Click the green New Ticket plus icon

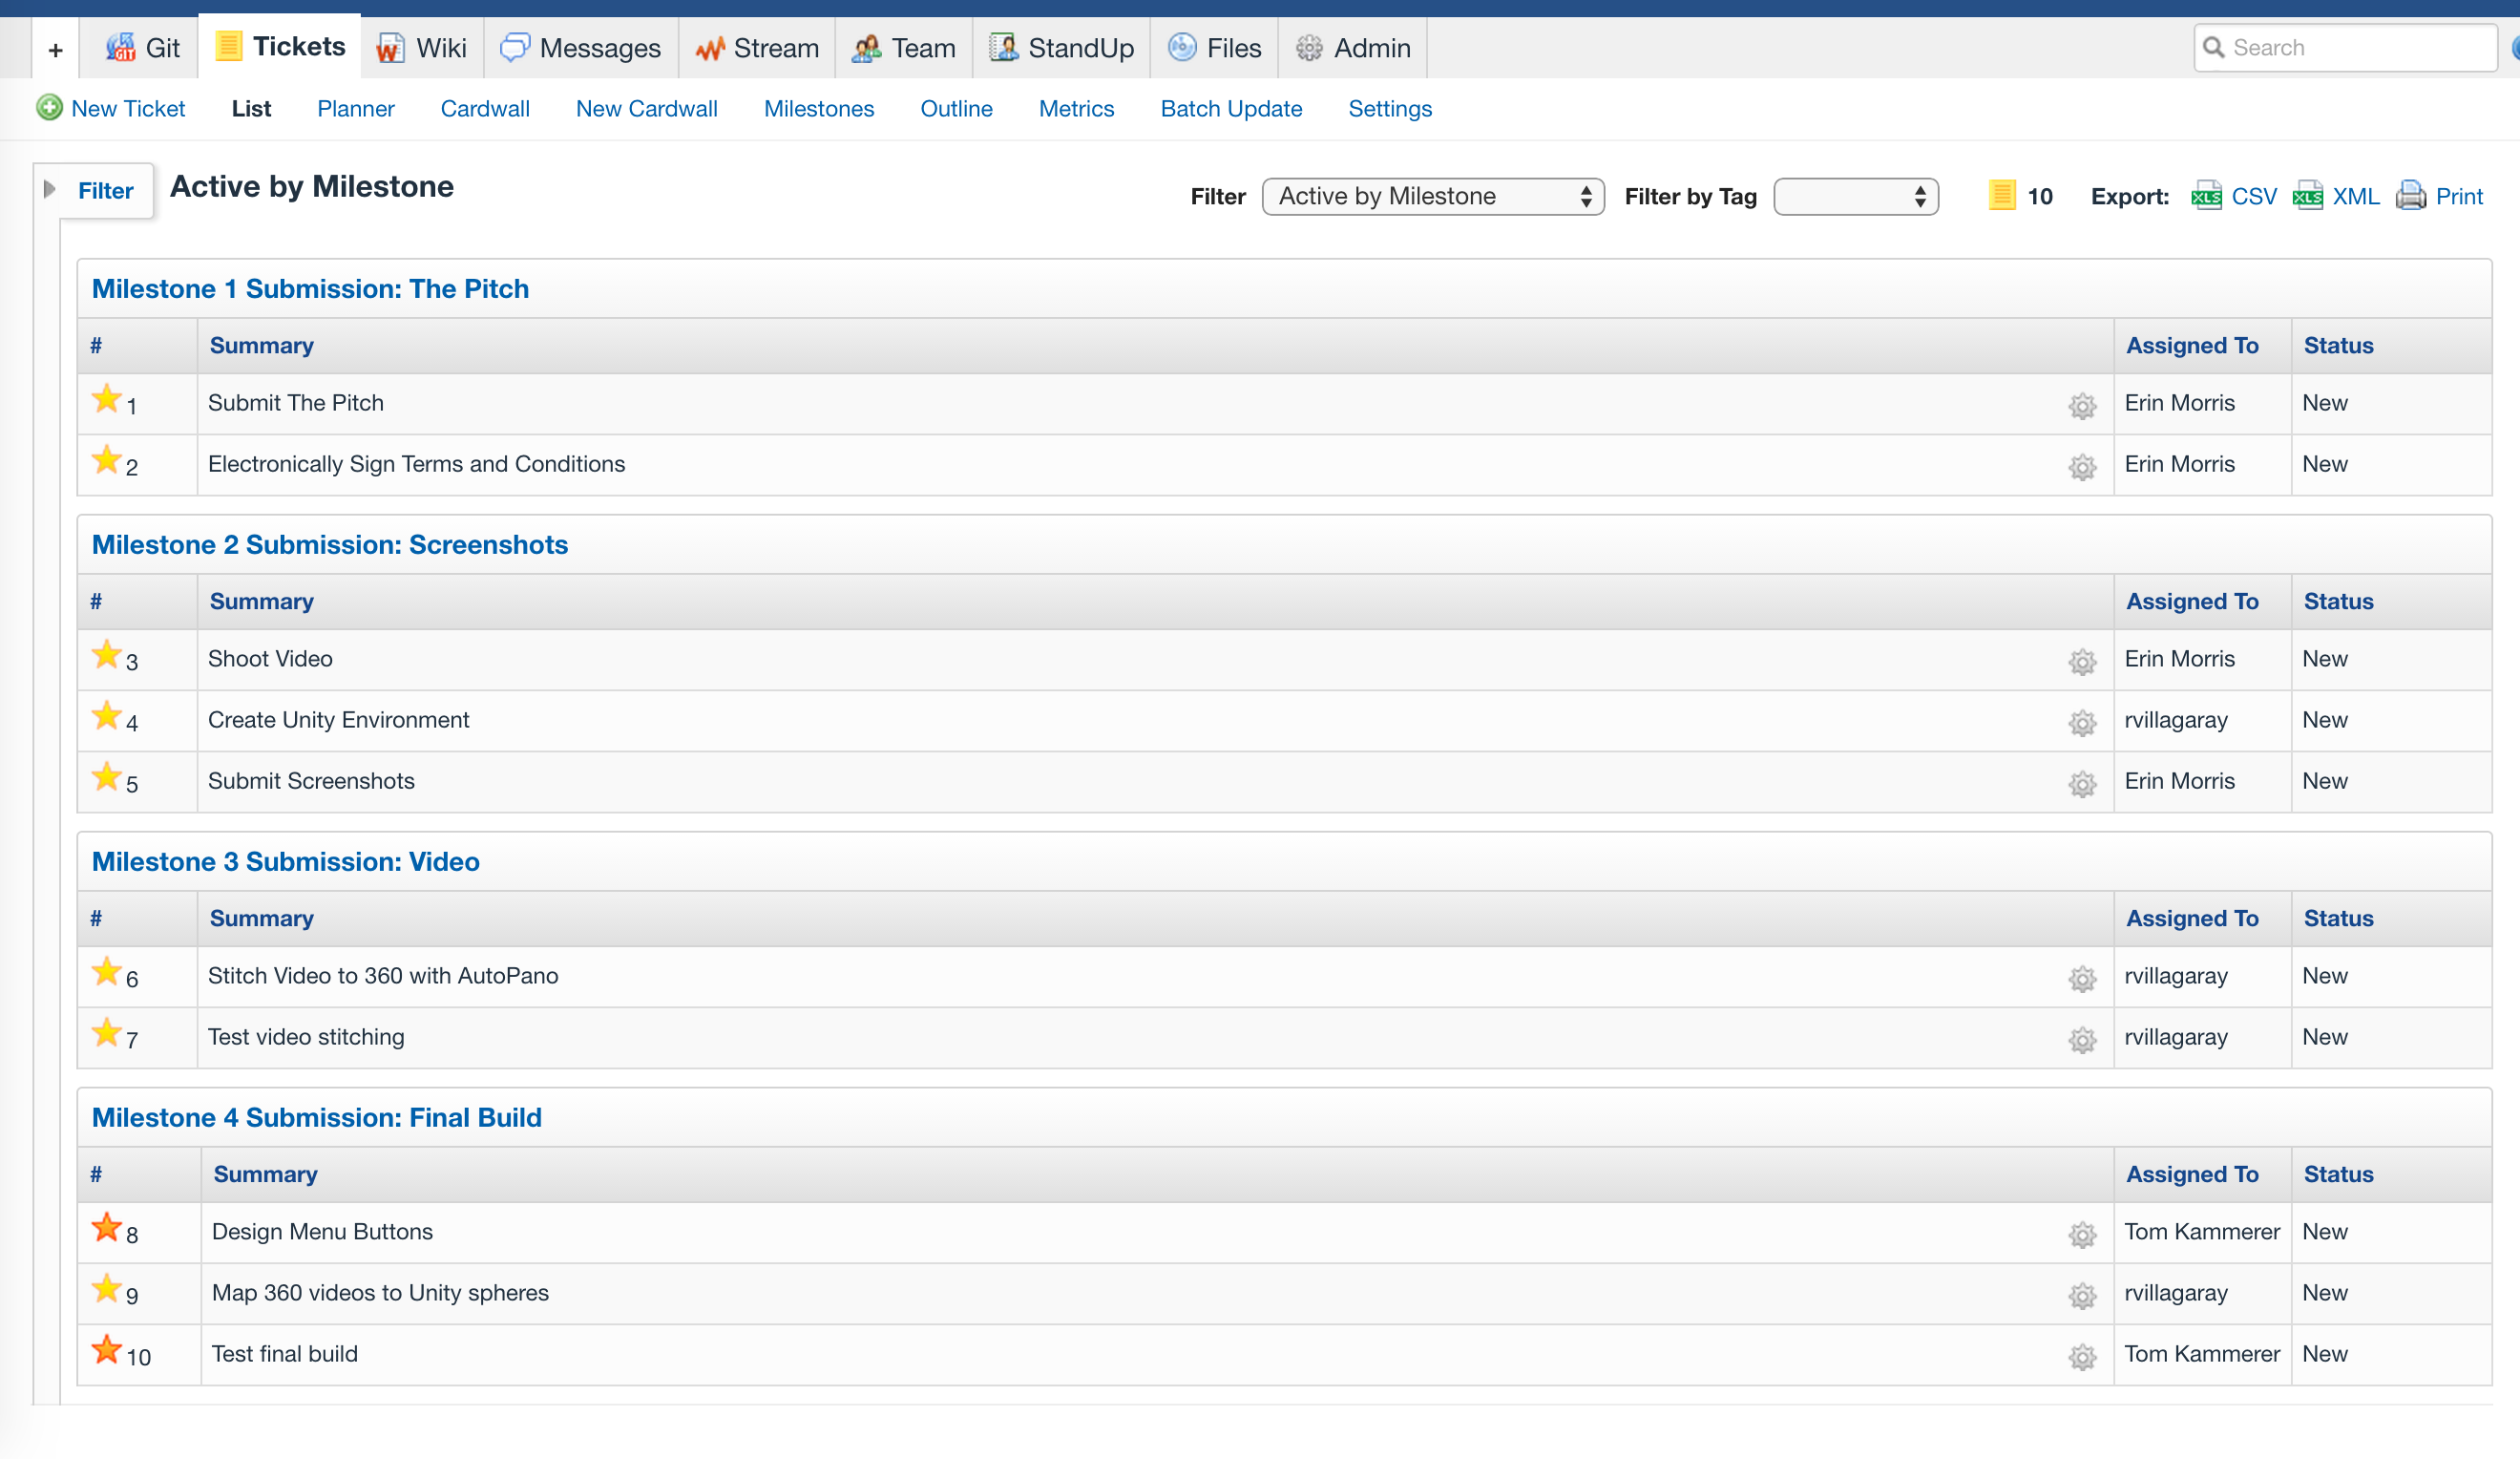49,108
